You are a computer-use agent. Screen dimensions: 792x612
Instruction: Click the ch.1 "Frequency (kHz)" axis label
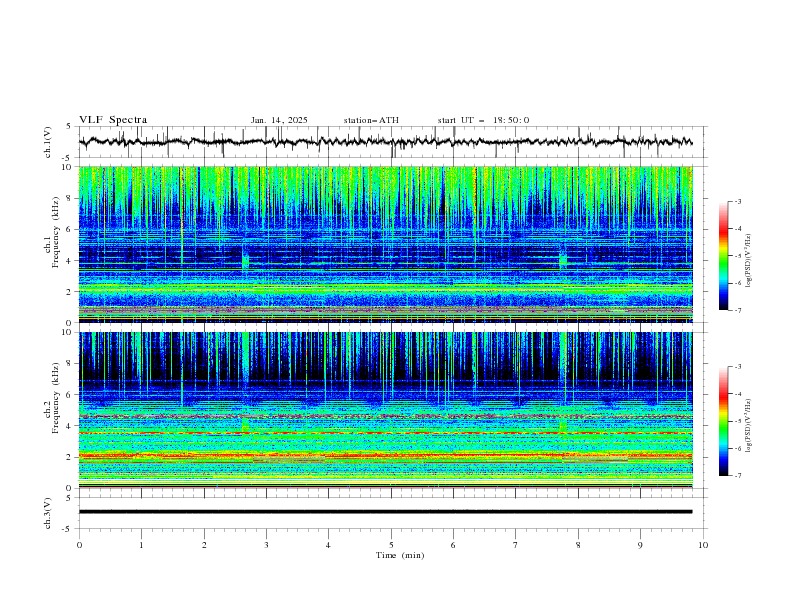(55, 232)
